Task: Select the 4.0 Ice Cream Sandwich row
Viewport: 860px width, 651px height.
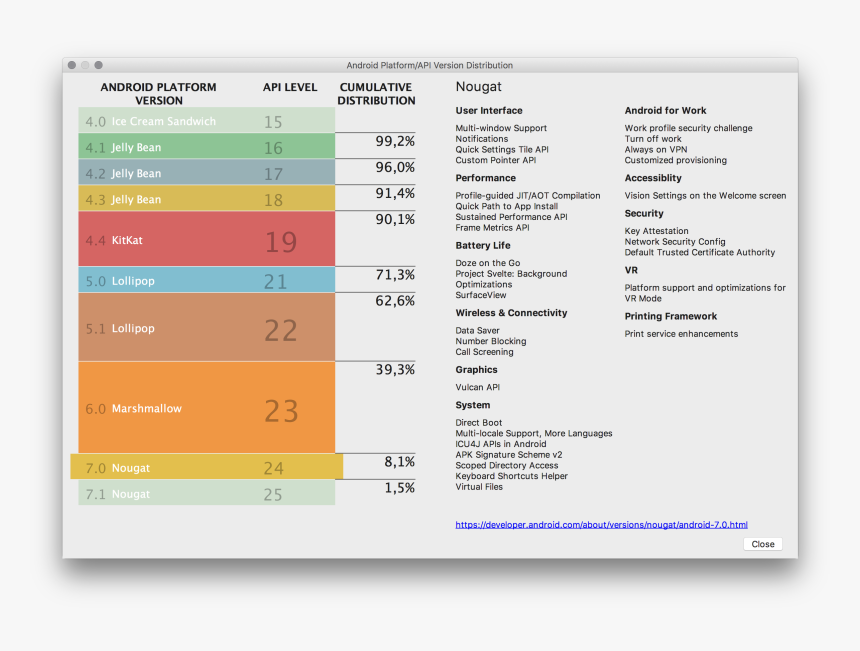Action: click(207, 120)
